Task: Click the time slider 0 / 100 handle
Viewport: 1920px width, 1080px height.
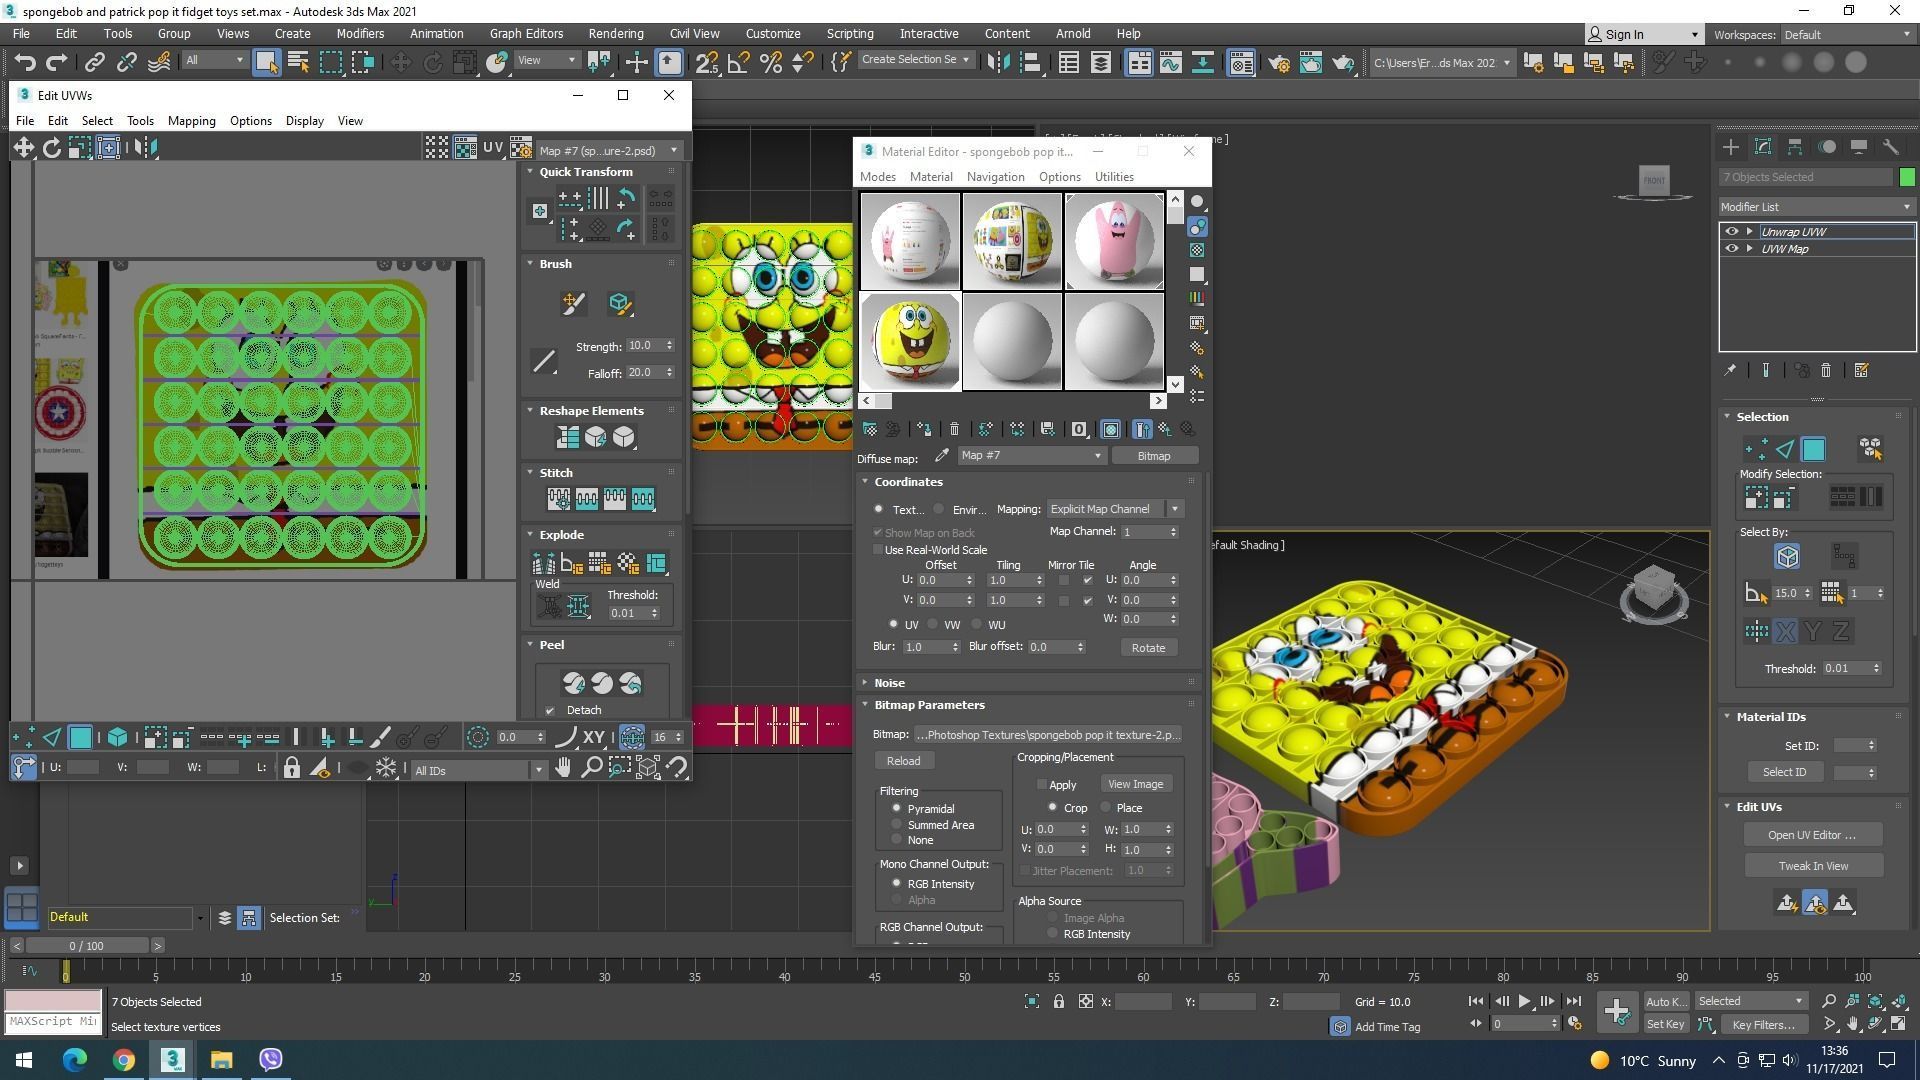Action: point(87,945)
